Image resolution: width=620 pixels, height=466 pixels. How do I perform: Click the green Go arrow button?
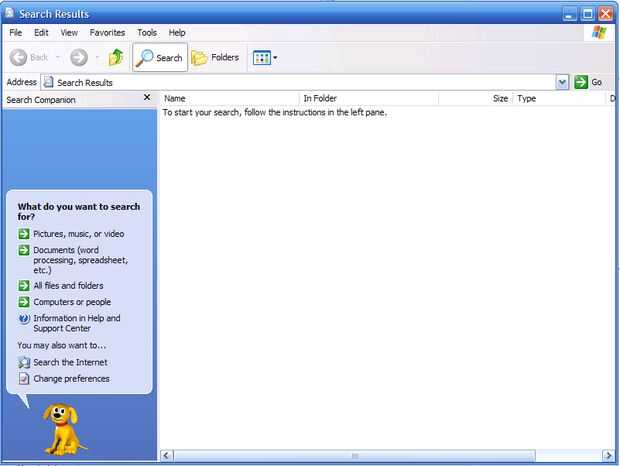pos(581,82)
